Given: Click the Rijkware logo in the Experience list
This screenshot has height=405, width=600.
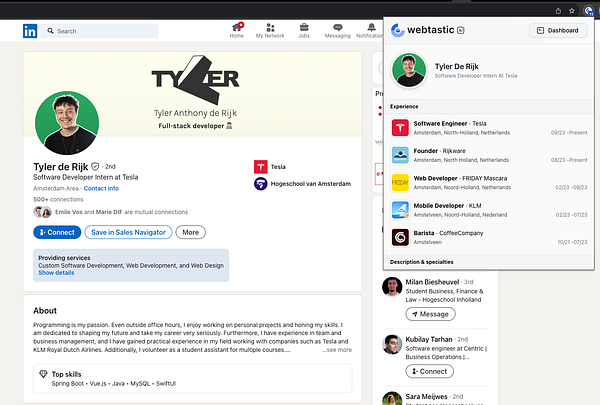Looking at the screenshot, I should tap(400, 155).
